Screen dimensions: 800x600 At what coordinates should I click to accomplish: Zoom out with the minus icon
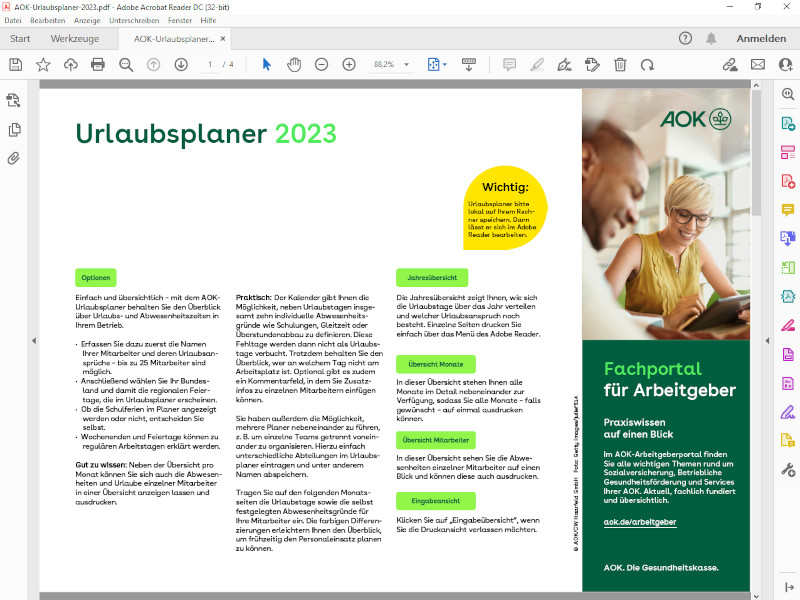tap(321, 65)
